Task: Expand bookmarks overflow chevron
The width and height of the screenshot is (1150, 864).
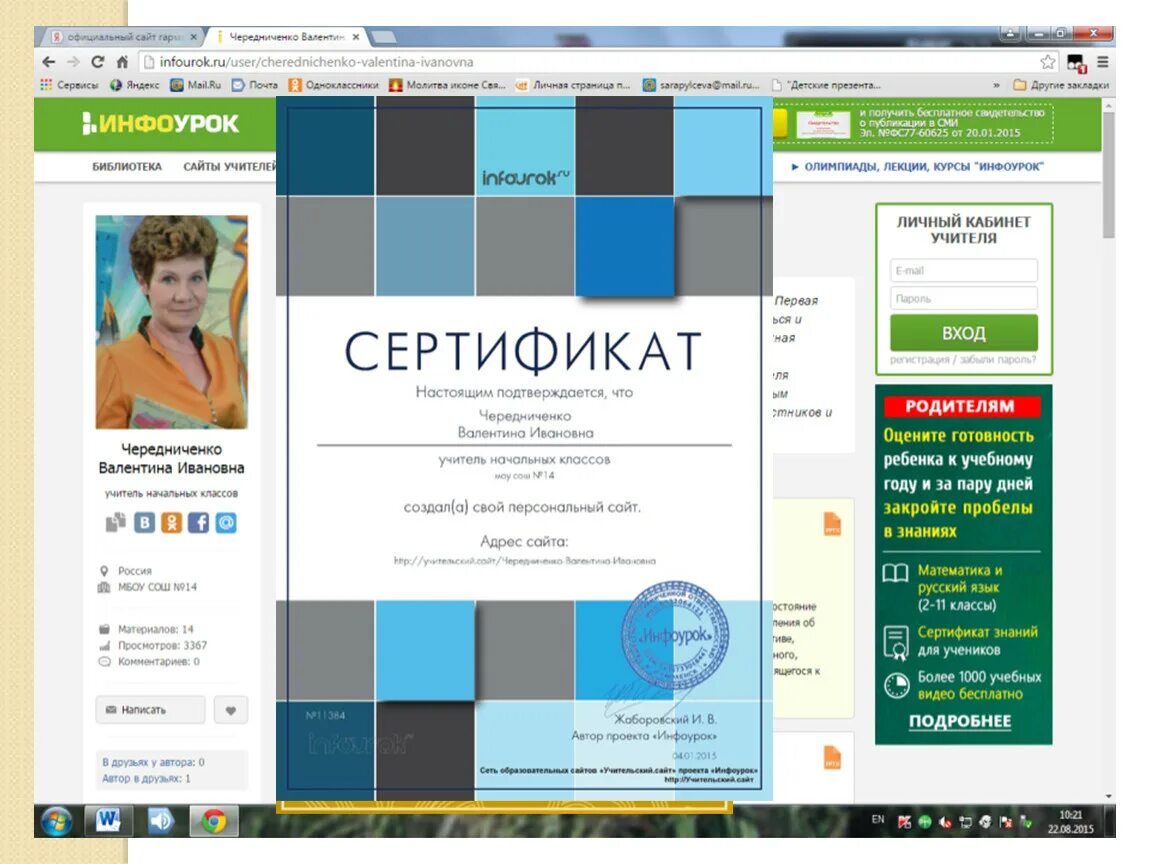Action: [x=996, y=85]
